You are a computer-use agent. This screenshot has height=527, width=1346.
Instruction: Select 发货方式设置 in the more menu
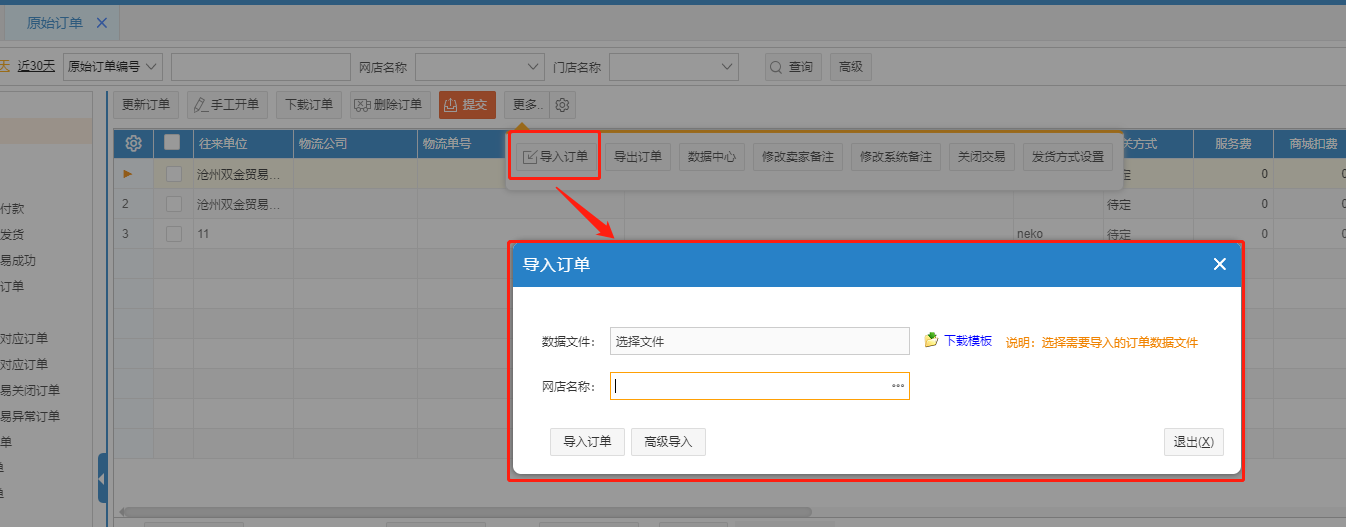tap(1067, 157)
